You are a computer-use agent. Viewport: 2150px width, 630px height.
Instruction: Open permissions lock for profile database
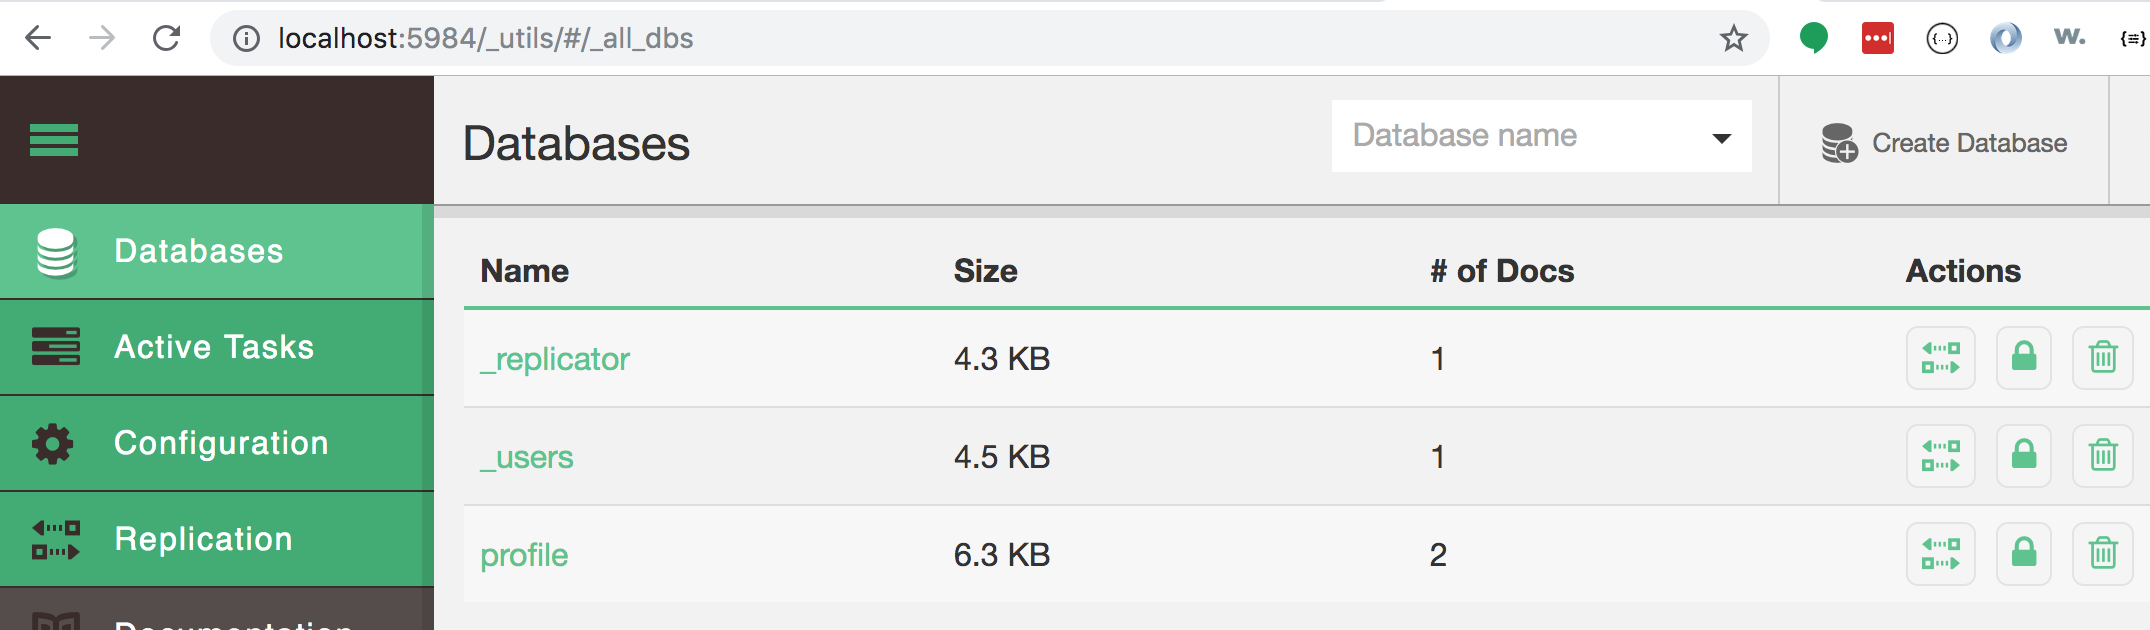click(x=2024, y=554)
